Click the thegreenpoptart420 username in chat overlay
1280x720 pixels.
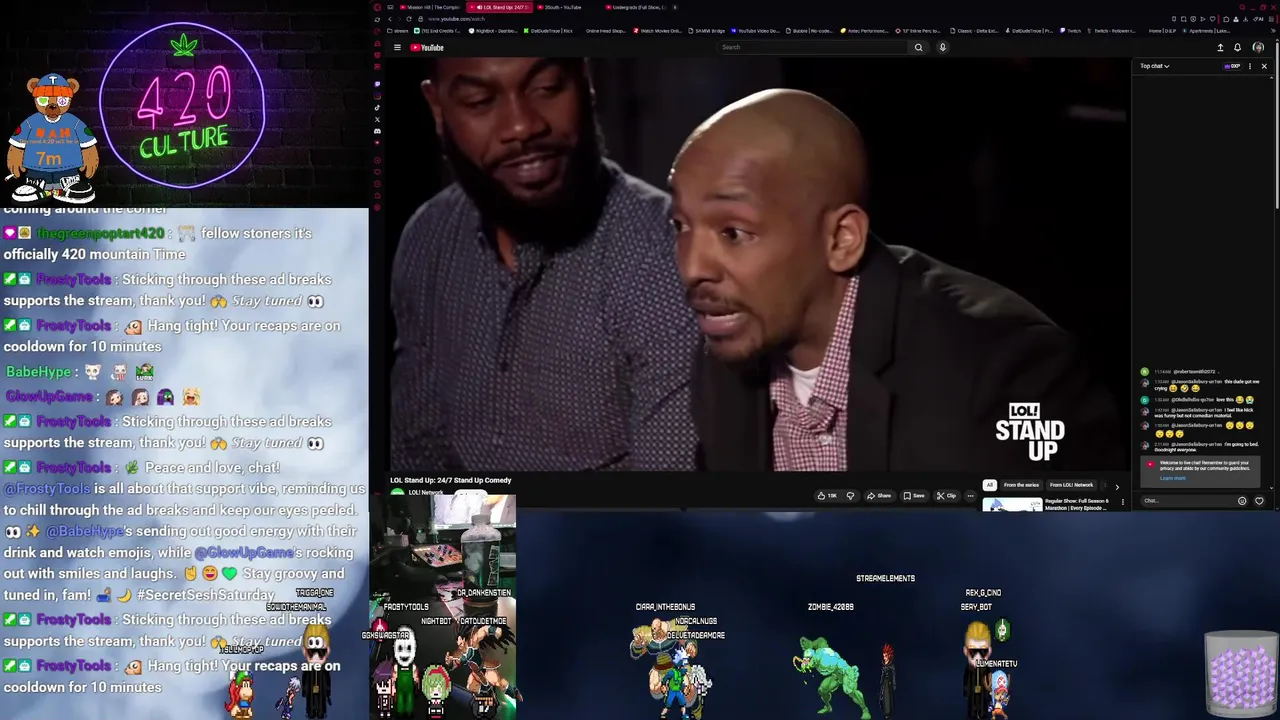click(100, 233)
